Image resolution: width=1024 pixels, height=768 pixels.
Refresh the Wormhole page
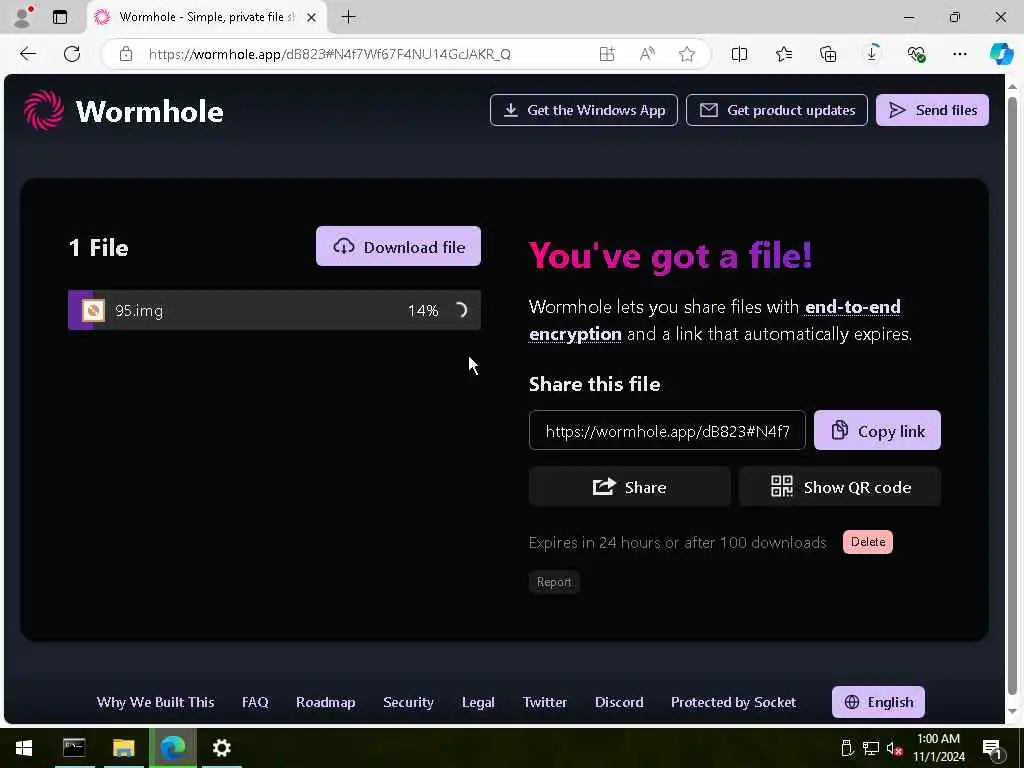click(x=72, y=54)
